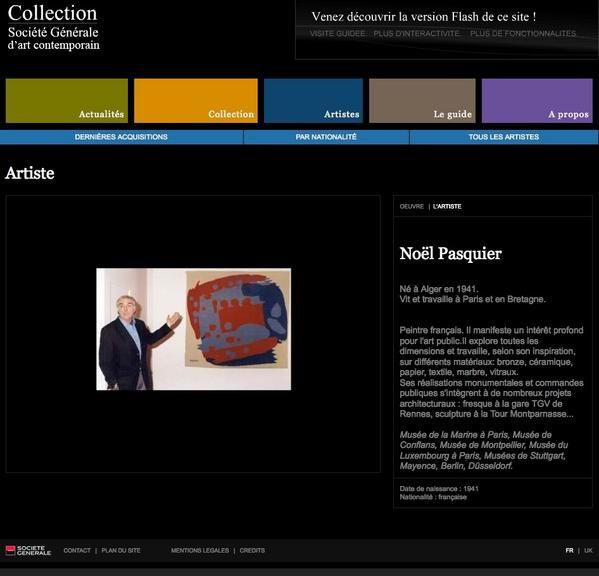Screen dimensions: 599x576
Task: Click the 'Visite guidée' banner text
Action: (337, 34)
